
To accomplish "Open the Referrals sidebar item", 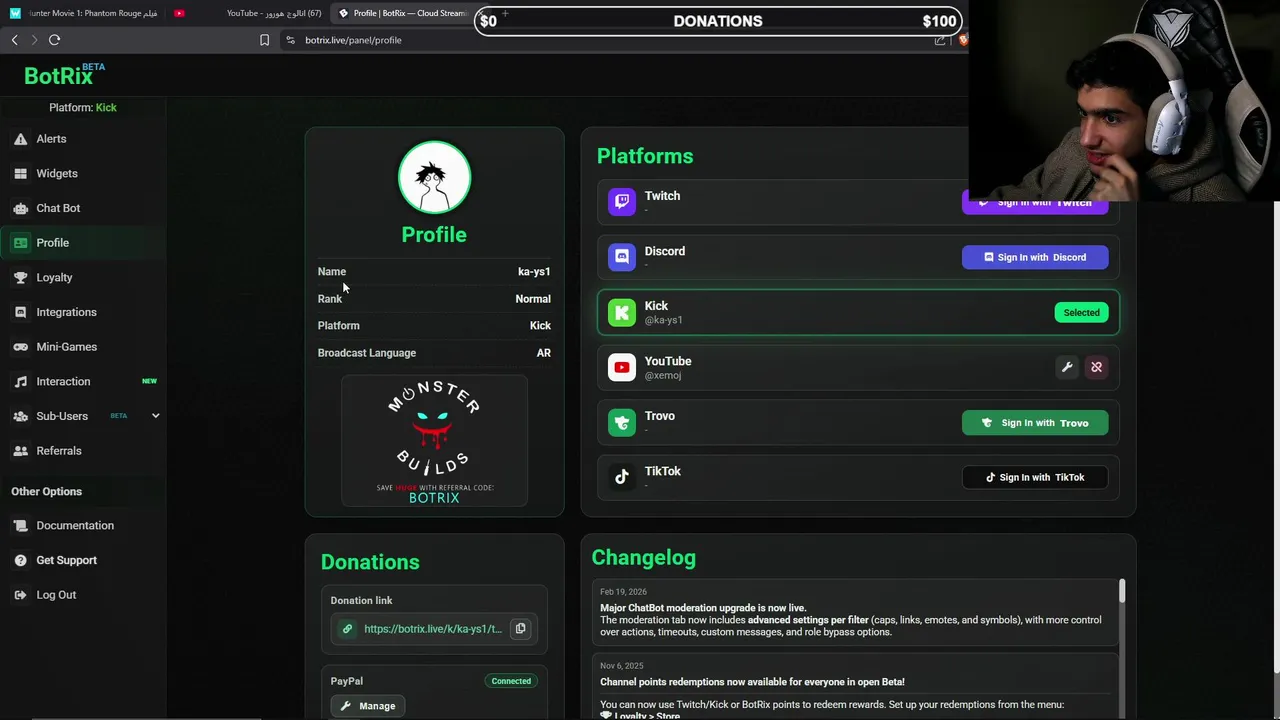I will point(84,451).
